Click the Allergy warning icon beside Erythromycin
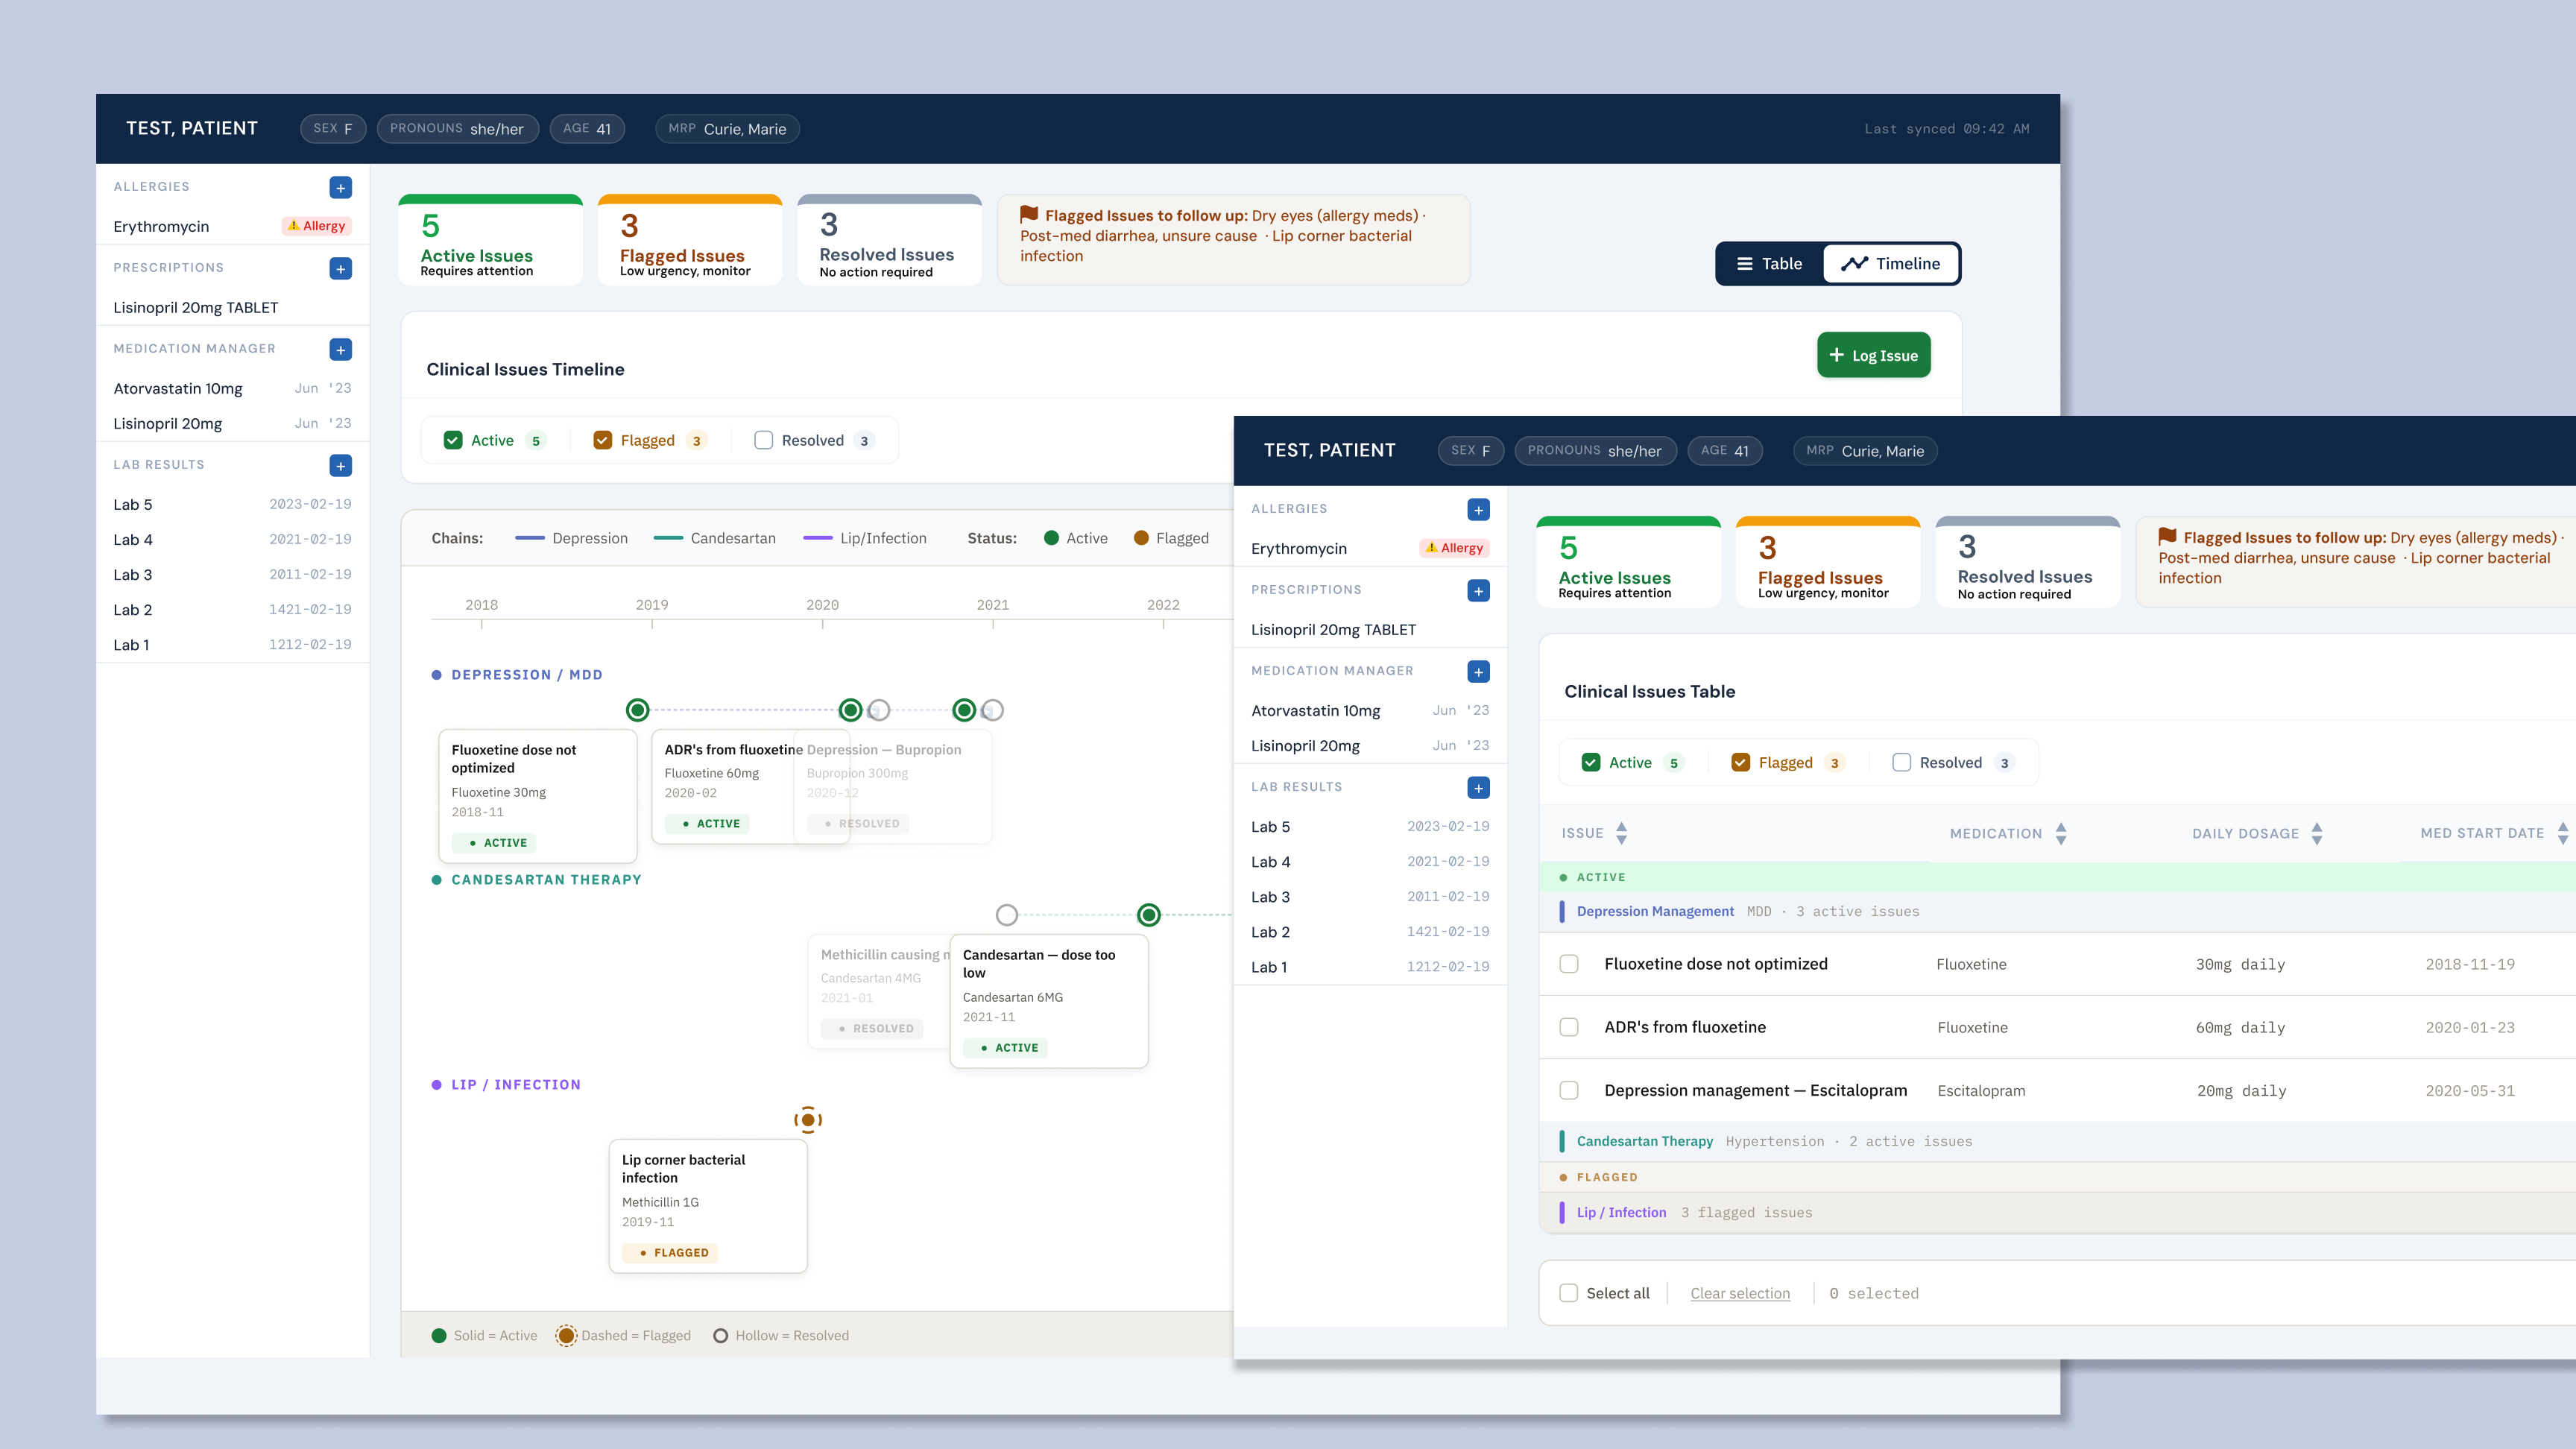 pyautogui.click(x=294, y=225)
